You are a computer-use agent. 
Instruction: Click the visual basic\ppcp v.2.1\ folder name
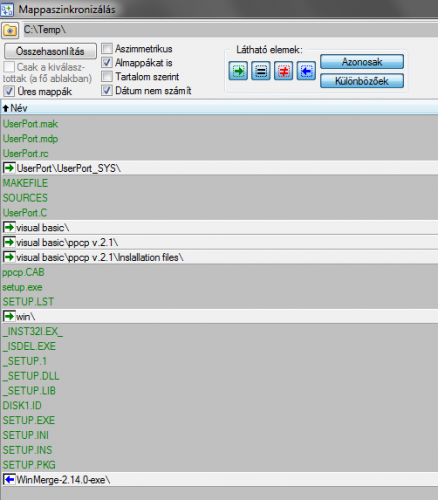pos(67,242)
